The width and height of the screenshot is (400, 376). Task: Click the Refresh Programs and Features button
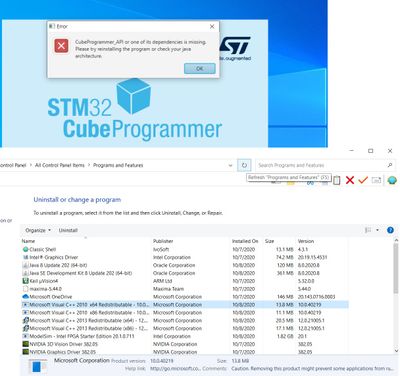click(x=244, y=165)
